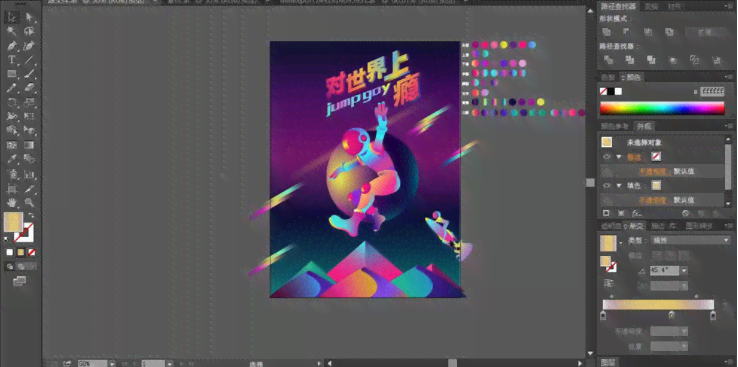Open zoom level dropdown in status bar
Image resolution: width=738 pixels, height=367 pixels.
(112, 363)
